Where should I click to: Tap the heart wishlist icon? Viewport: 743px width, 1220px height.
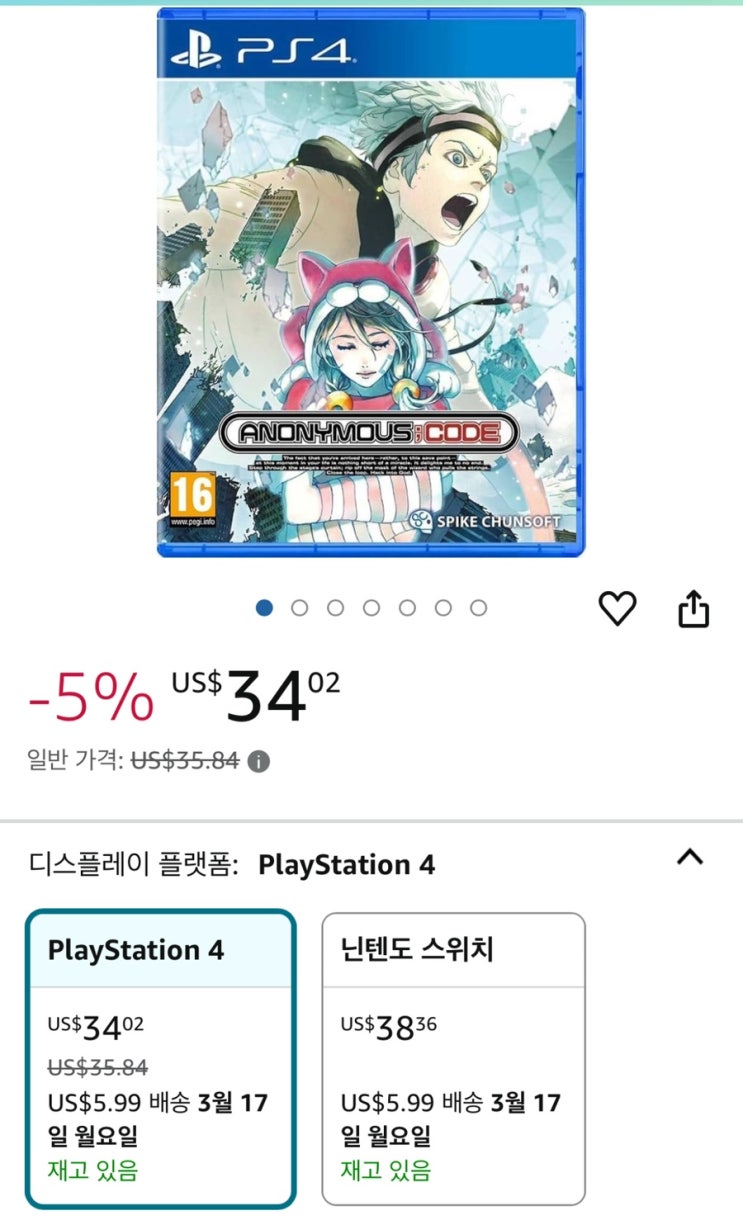tap(617, 608)
